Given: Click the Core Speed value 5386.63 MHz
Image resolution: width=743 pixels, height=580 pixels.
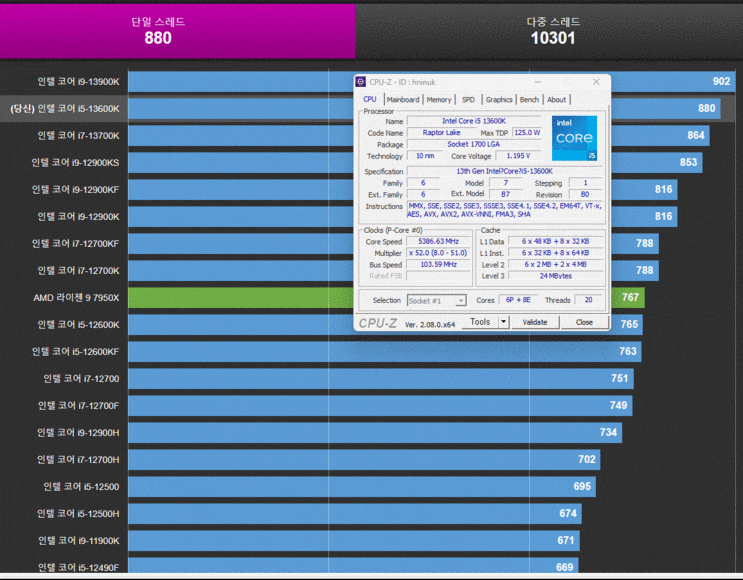Looking at the screenshot, I should click(438, 242).
